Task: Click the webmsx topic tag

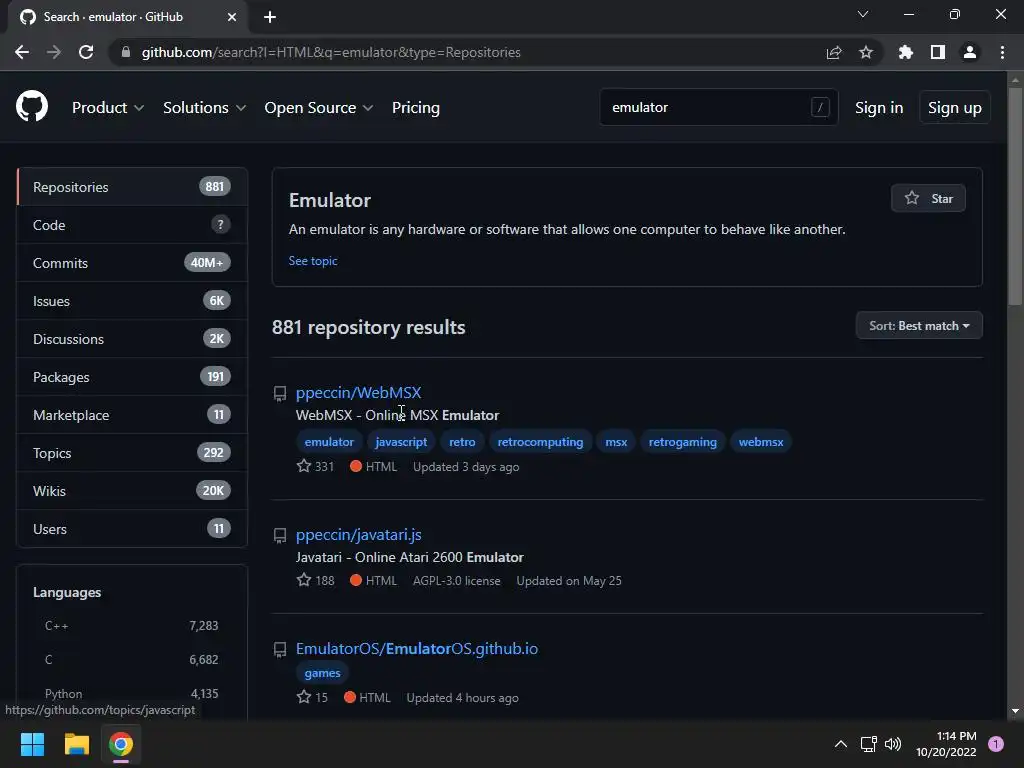Action: pos(761,442)
